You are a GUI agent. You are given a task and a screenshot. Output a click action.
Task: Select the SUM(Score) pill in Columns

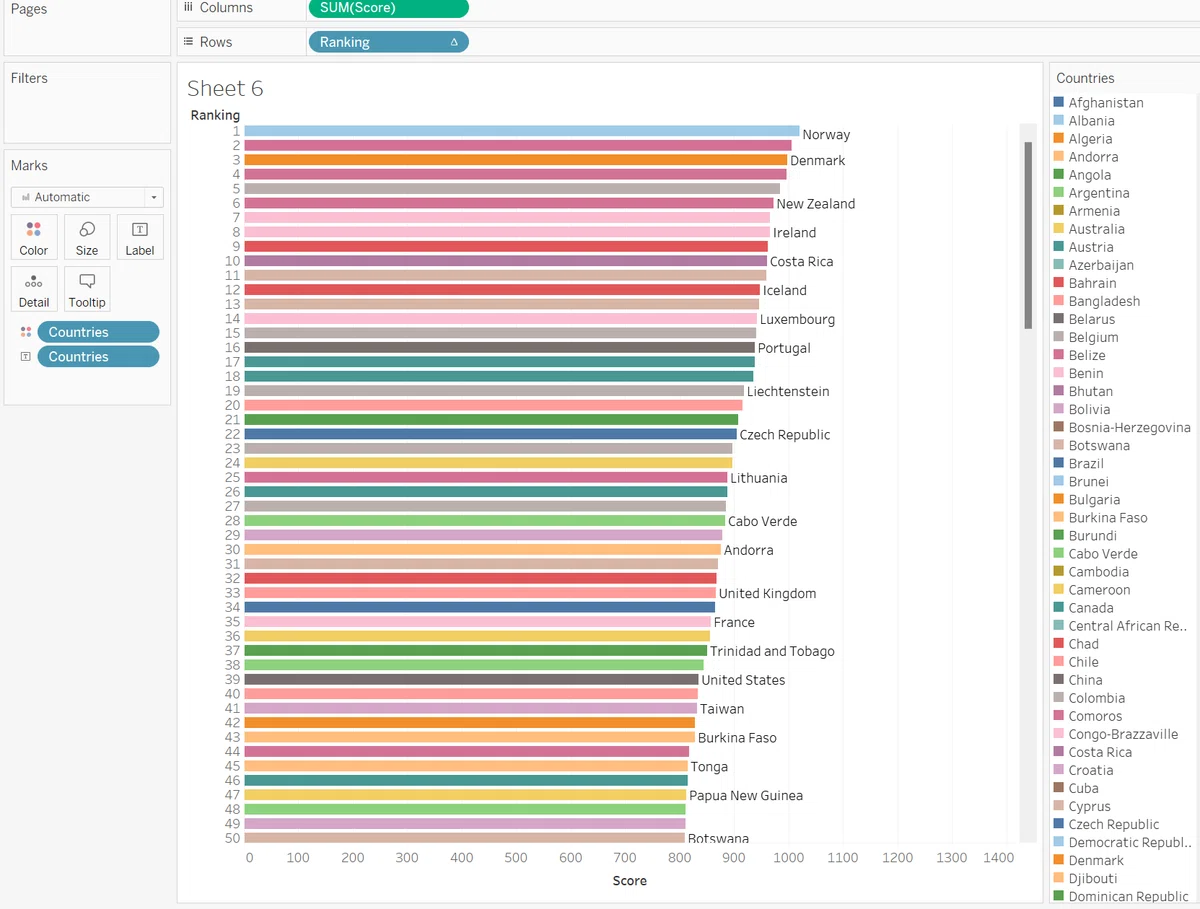[388, 8]
